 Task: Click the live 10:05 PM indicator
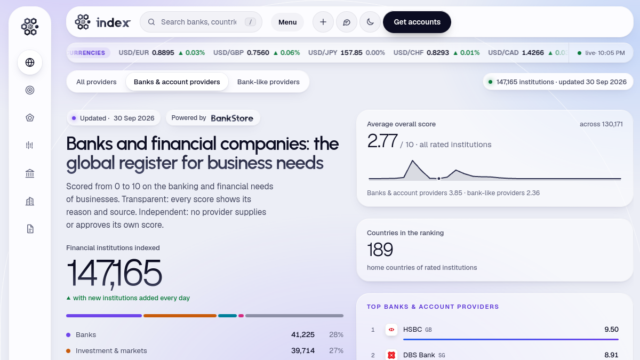[601, 53]
